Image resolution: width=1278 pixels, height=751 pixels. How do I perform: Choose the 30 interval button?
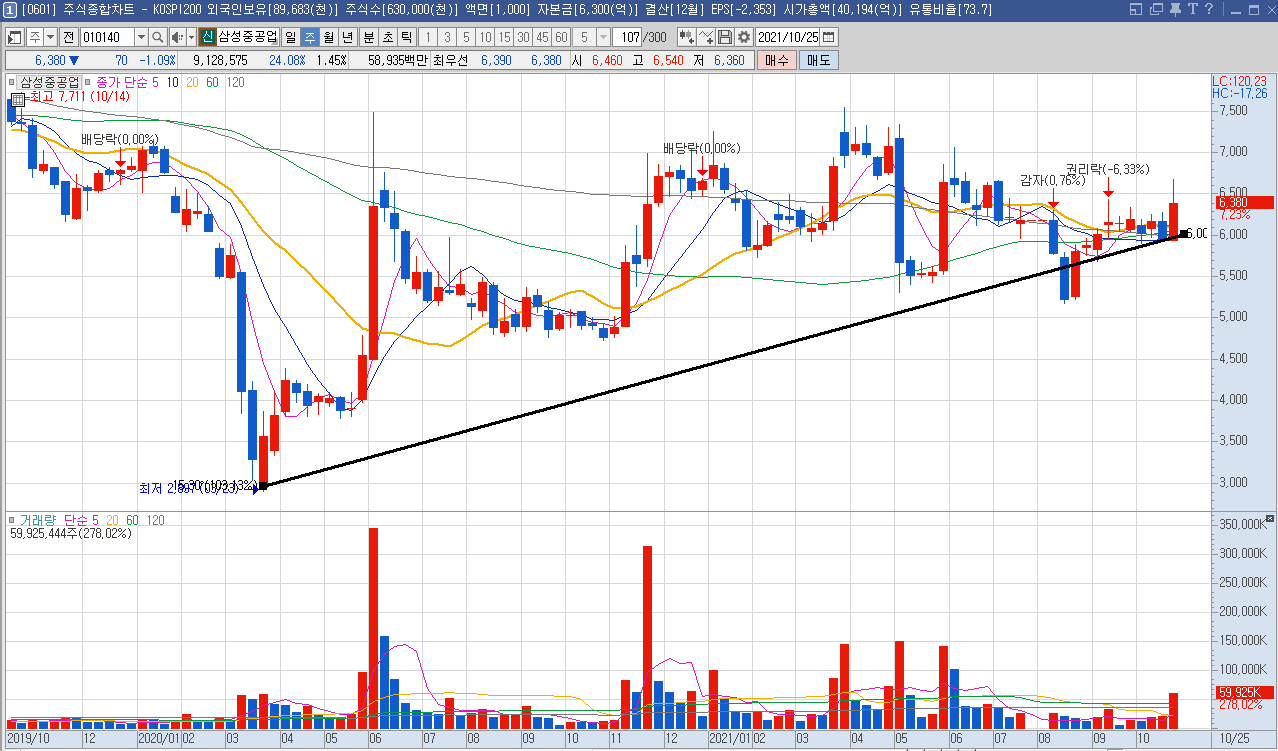(x=523, y=37)
